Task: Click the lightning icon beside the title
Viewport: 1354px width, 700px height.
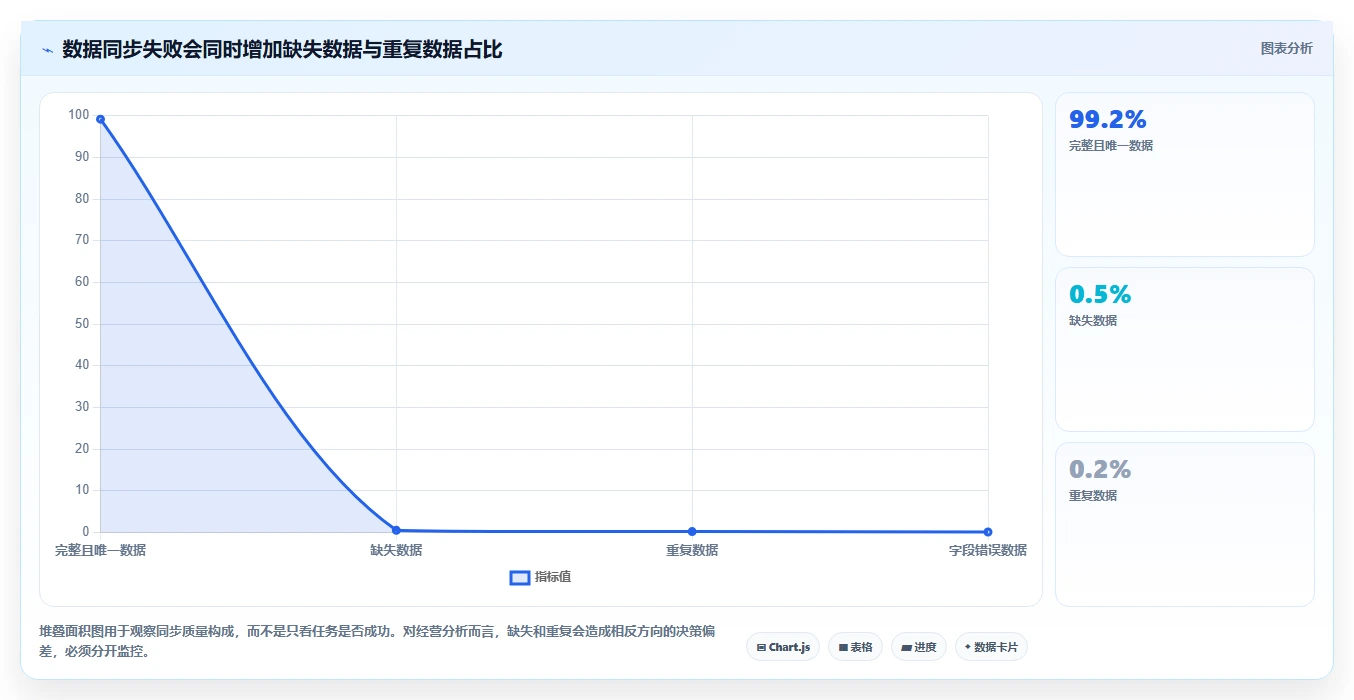Action: (47, 50)
